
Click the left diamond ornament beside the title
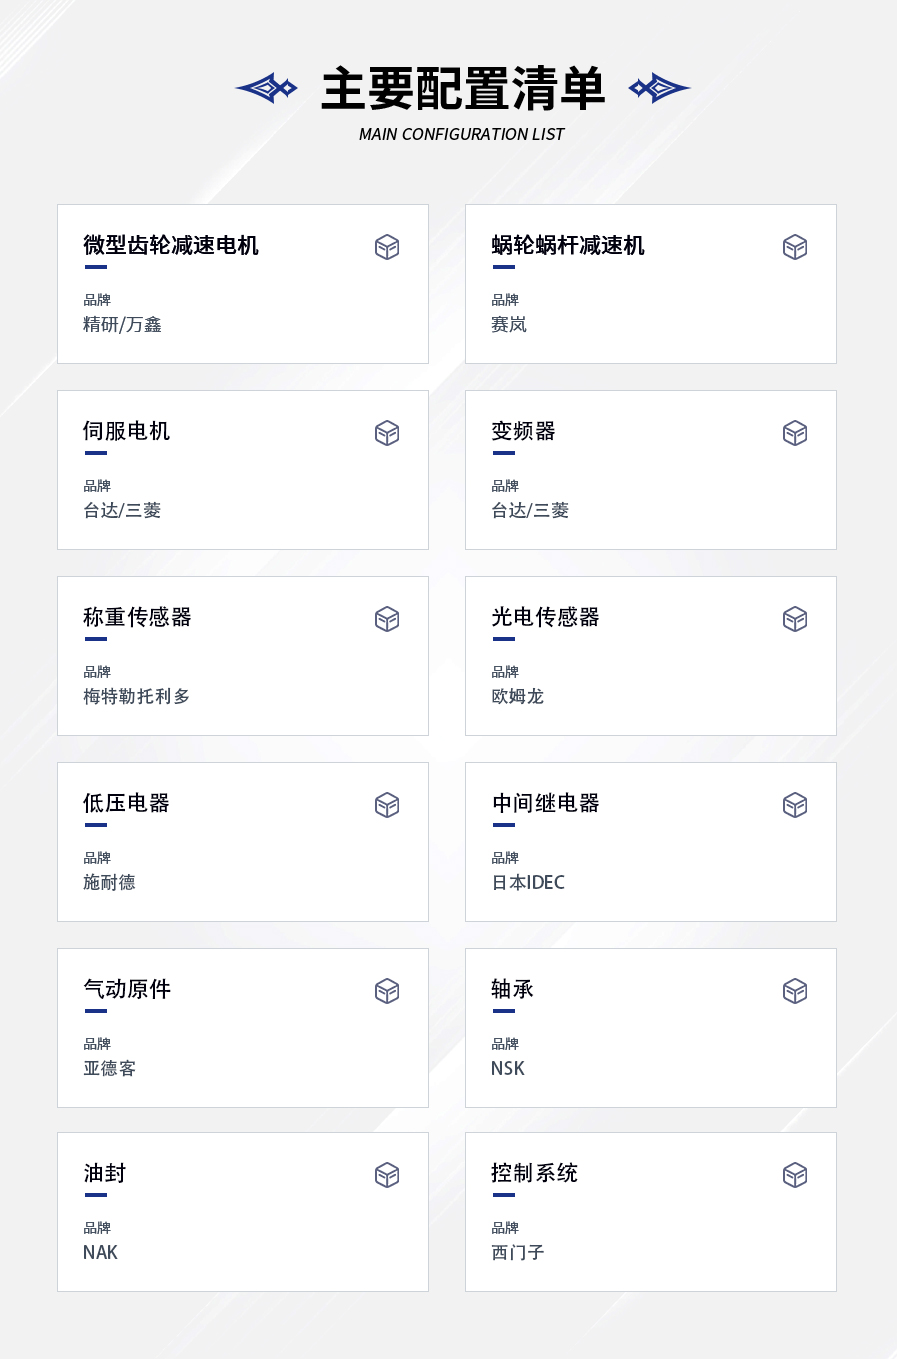pos(266,88)
